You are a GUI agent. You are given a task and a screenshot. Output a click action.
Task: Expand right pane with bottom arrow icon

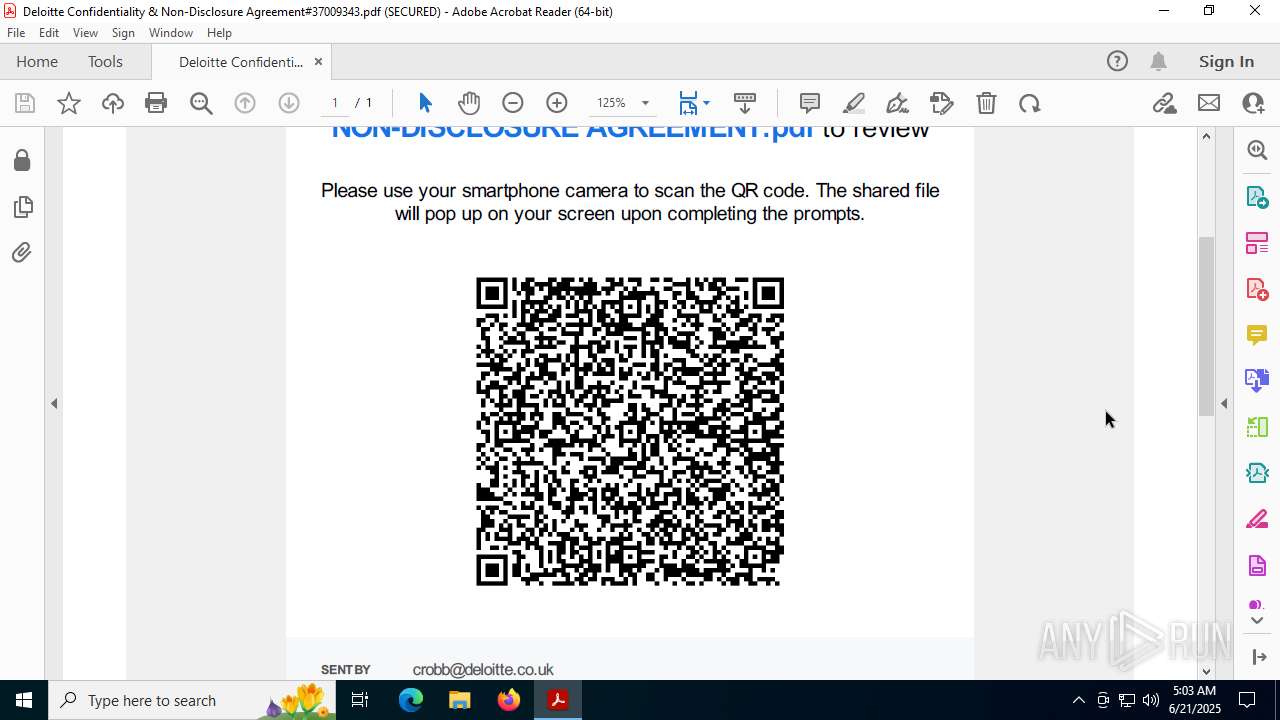(1258, 656)
